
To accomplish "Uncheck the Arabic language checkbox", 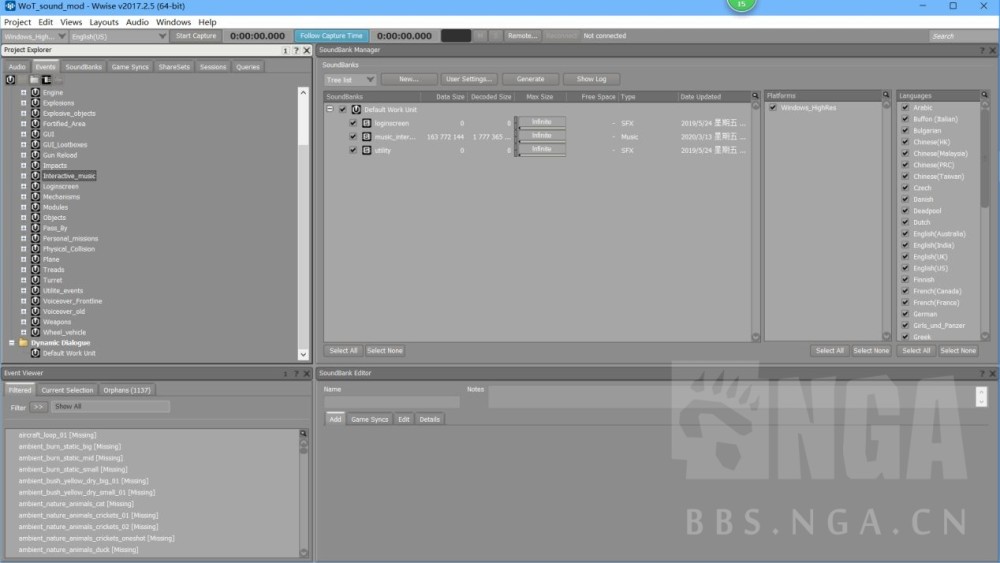I will (x=906, y=108).
